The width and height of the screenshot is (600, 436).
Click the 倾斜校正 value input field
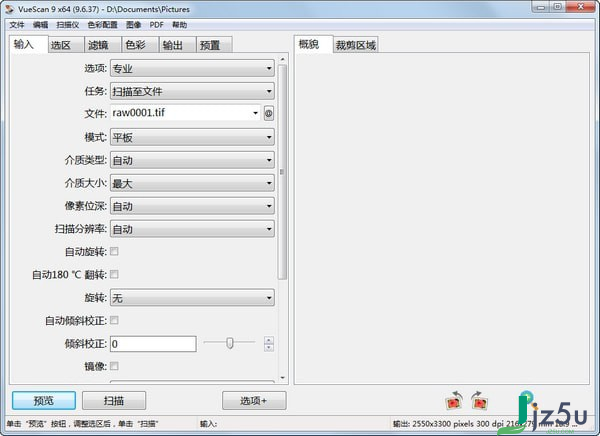[153, 344]
